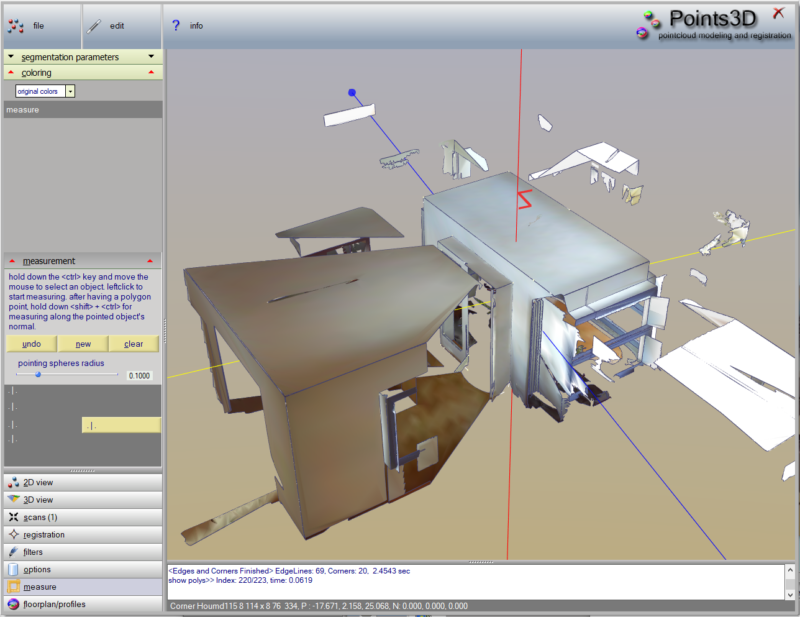800x617 pixels.
Task: Click the filters brush icon
Action: [13, 552]
